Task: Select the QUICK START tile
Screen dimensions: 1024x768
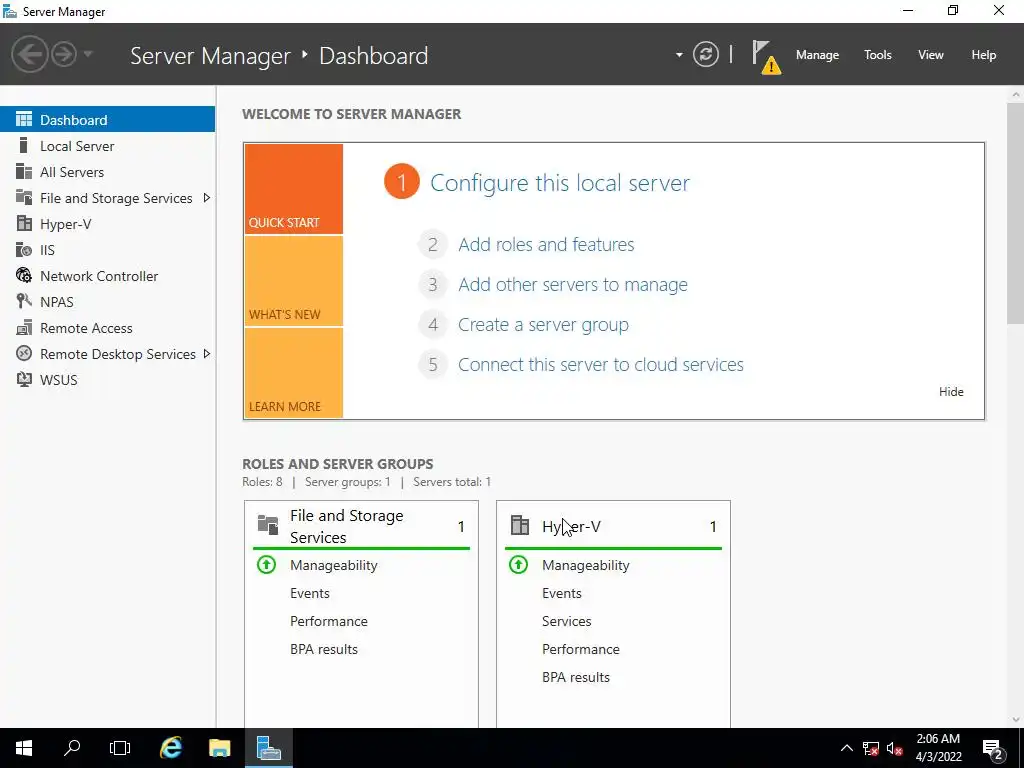Action: click(293, 189)
